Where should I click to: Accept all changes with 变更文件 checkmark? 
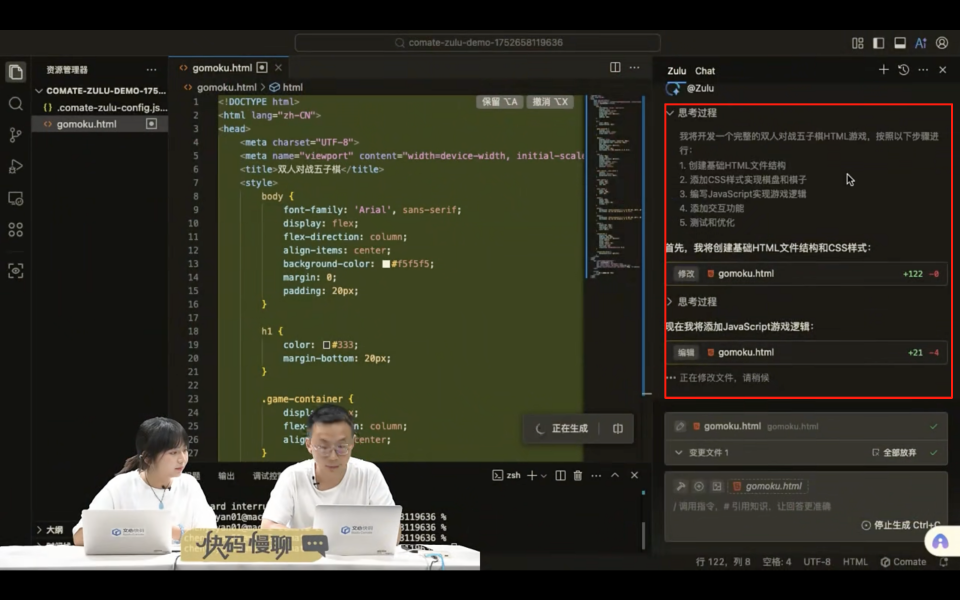click(934, 452)
